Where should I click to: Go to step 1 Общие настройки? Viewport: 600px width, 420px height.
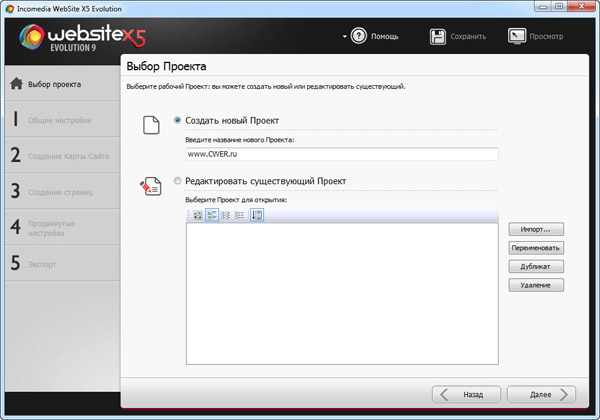[56, 121]
